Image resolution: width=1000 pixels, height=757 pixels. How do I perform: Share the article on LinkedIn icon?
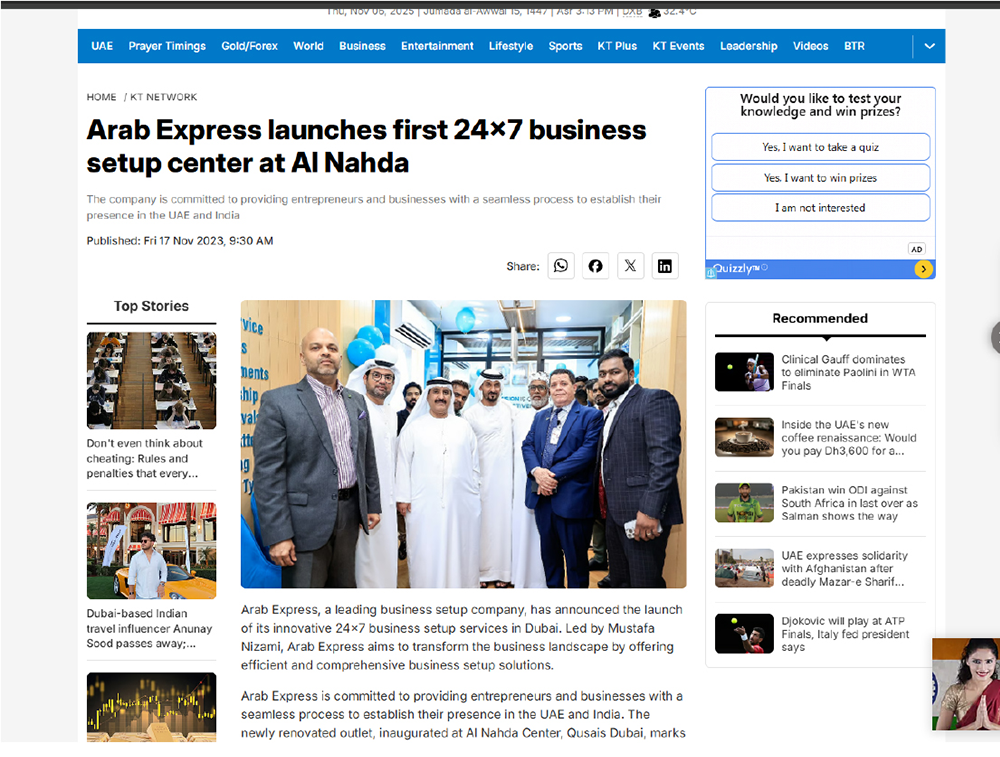(x=665, y=266)
